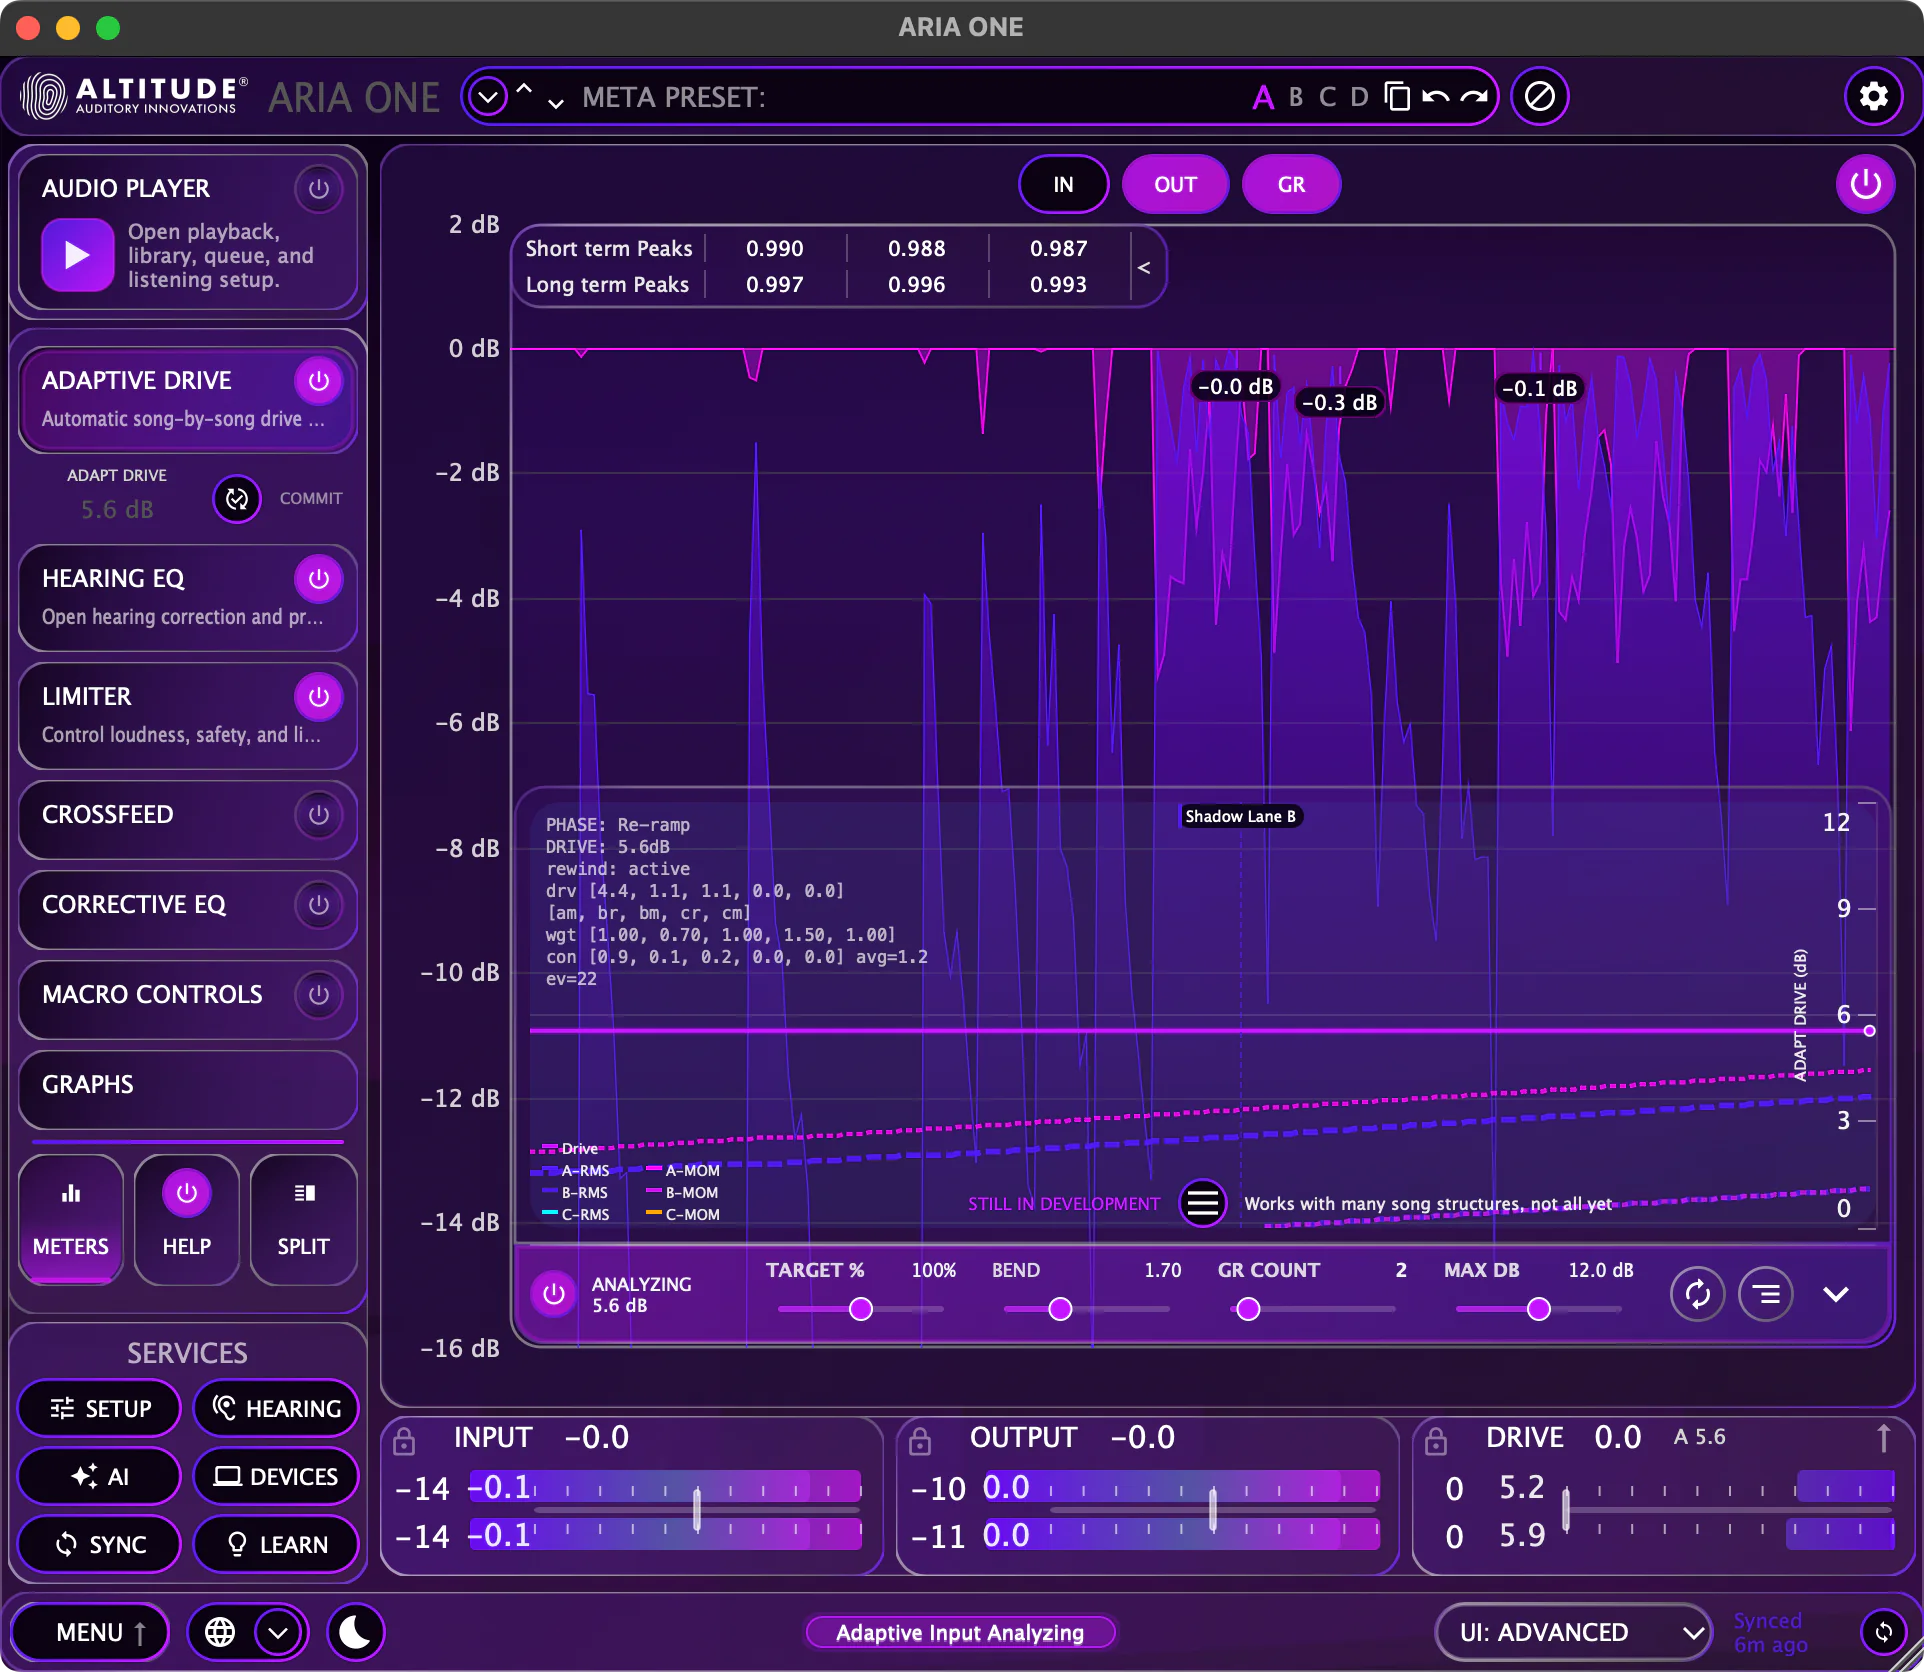Image resolution: width=1924 pixels, height=1672 pixels.
Task: Select preset slot C
Action: [x=1327, y=97]
